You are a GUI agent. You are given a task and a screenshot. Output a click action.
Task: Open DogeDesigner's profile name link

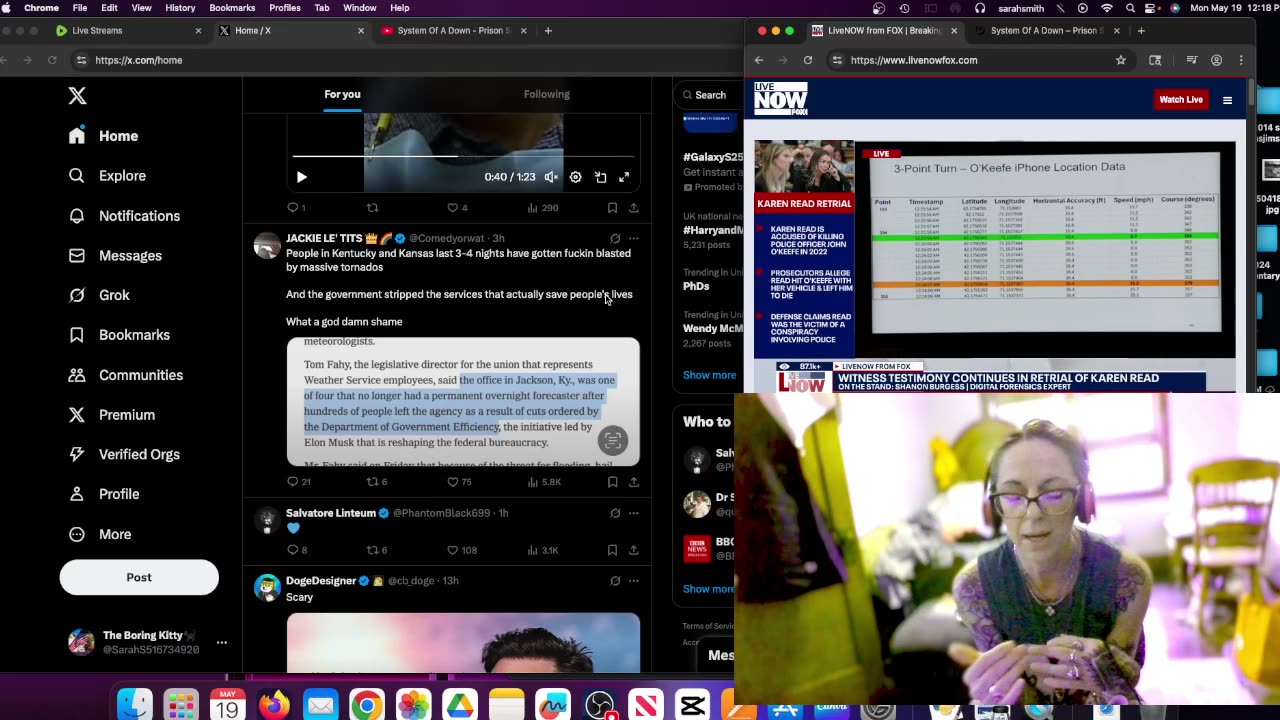pos(321,581)
